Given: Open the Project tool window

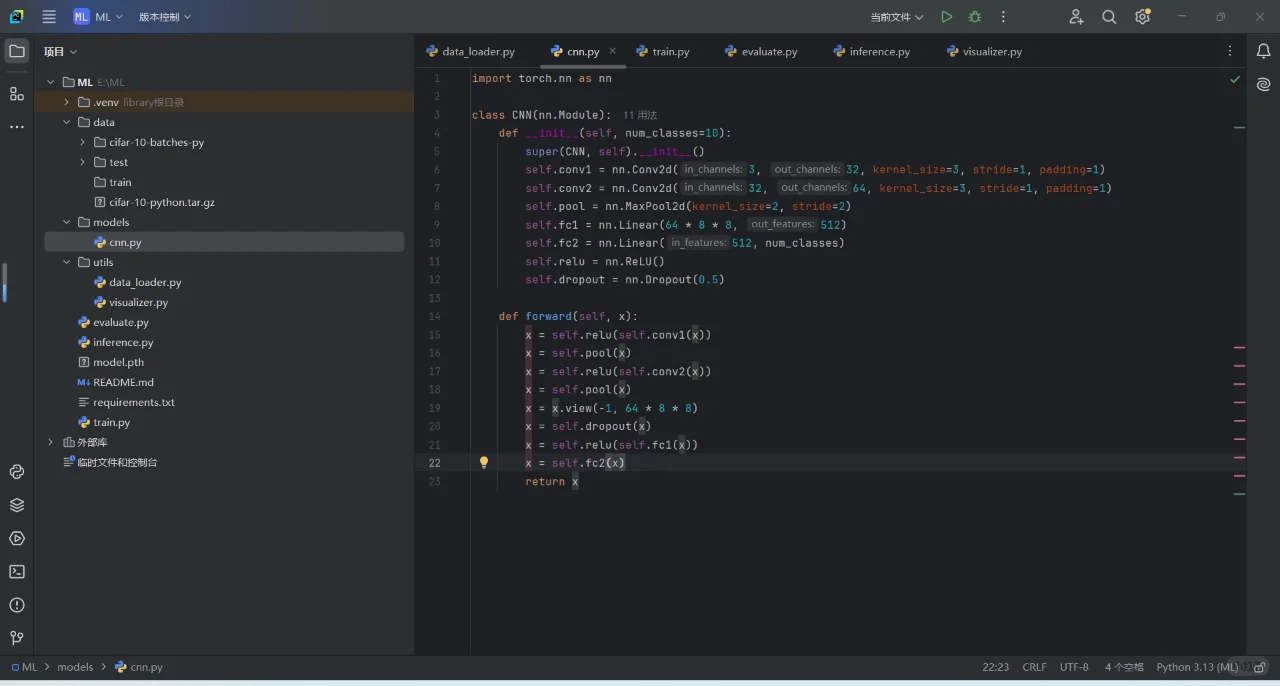Looking at the screenshot, I should click(17, 51).
